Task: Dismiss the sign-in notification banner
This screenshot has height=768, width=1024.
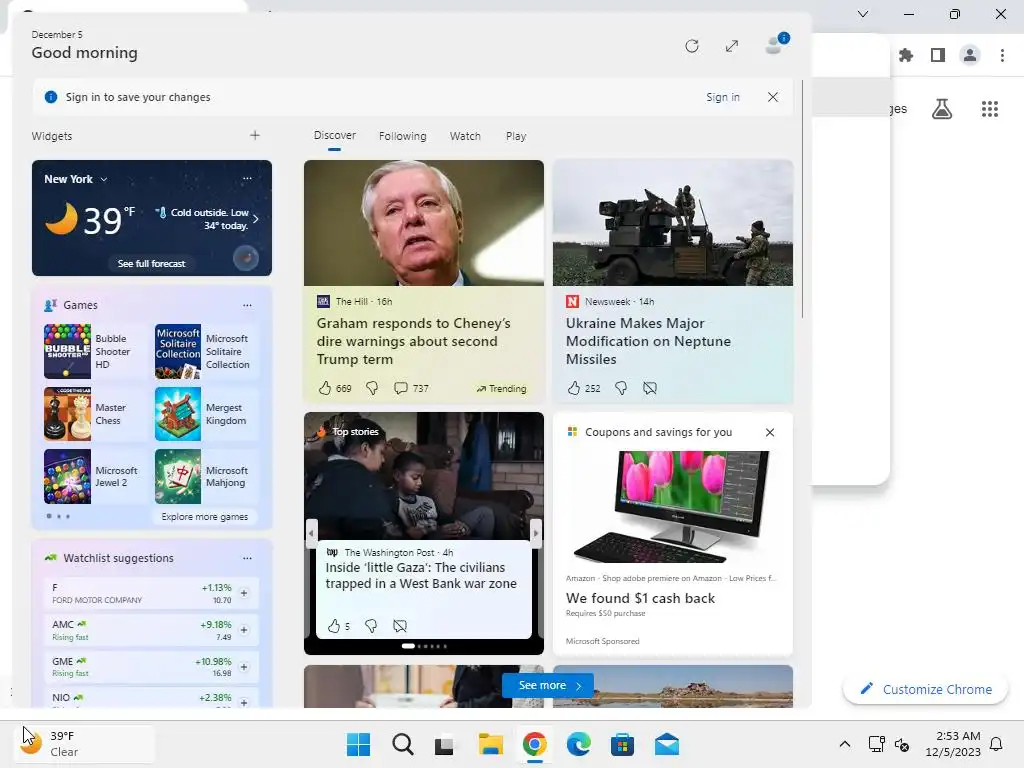Action: (x=773, y=97)
